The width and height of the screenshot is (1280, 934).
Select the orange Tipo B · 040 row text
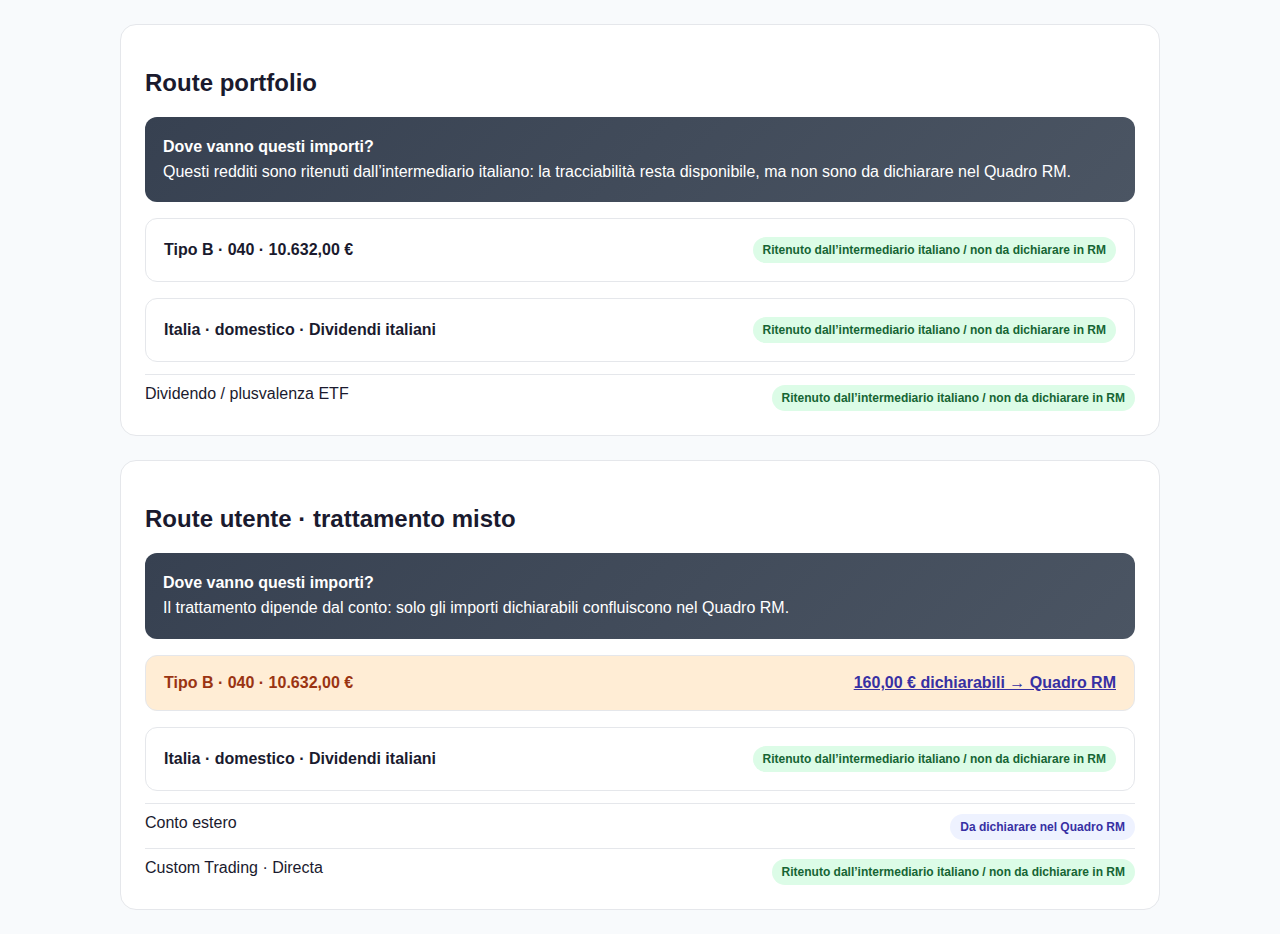[x=258, y=683]
